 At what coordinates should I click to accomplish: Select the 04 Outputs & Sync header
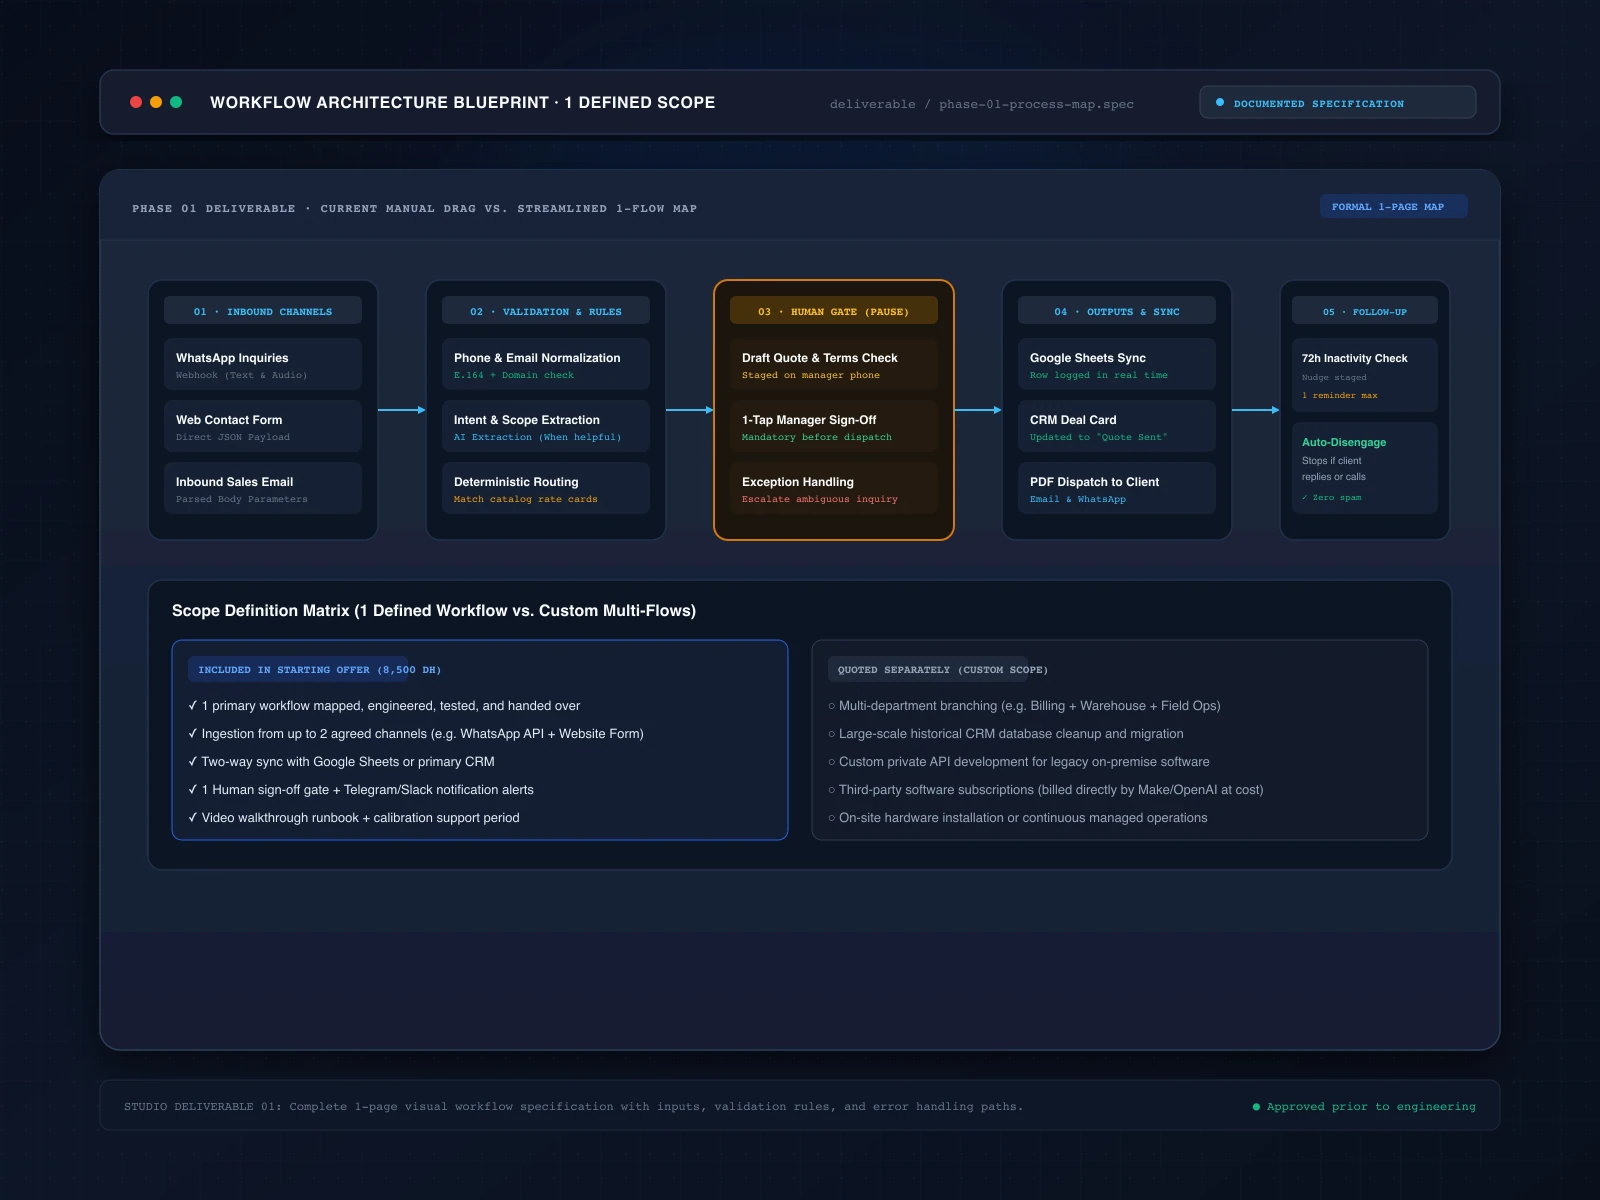1117,311
